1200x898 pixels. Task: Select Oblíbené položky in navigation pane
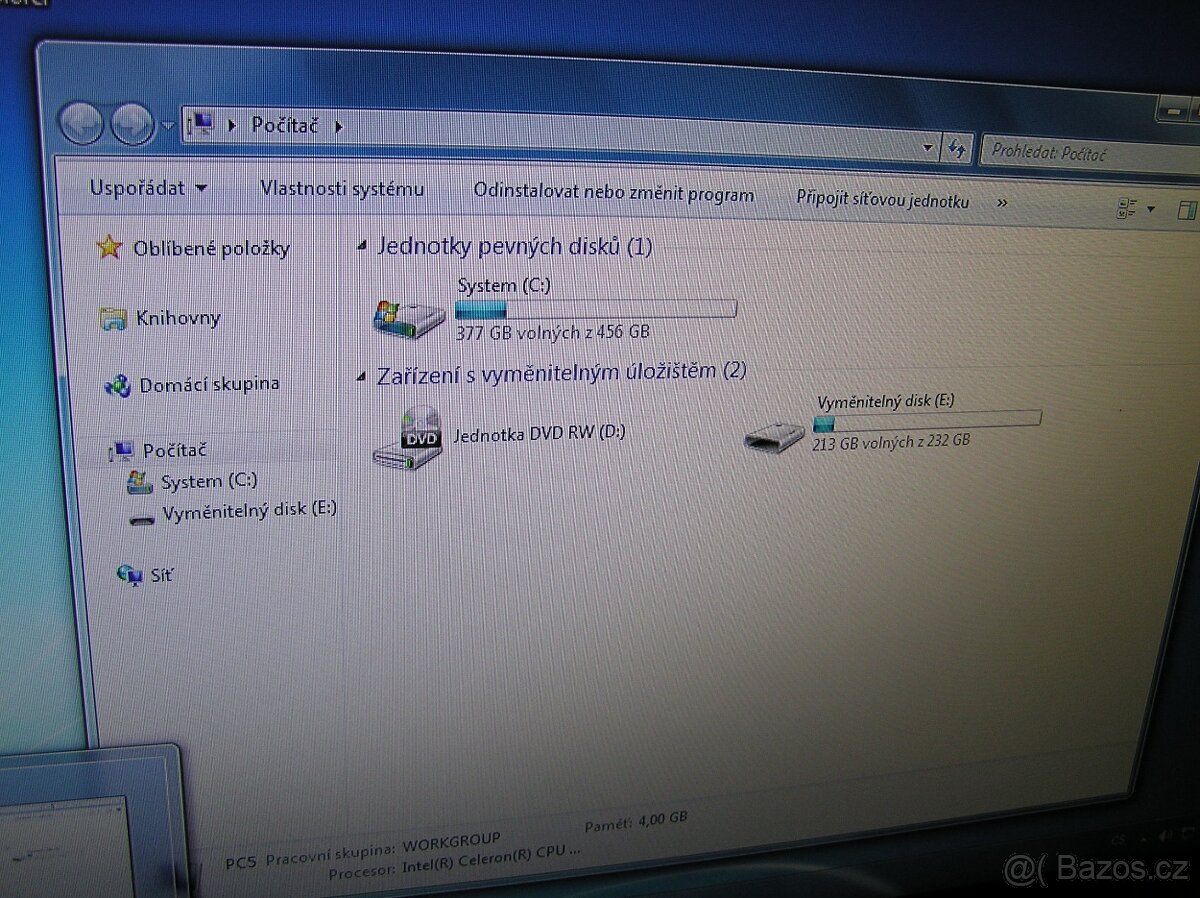click(x=211, y=248)
